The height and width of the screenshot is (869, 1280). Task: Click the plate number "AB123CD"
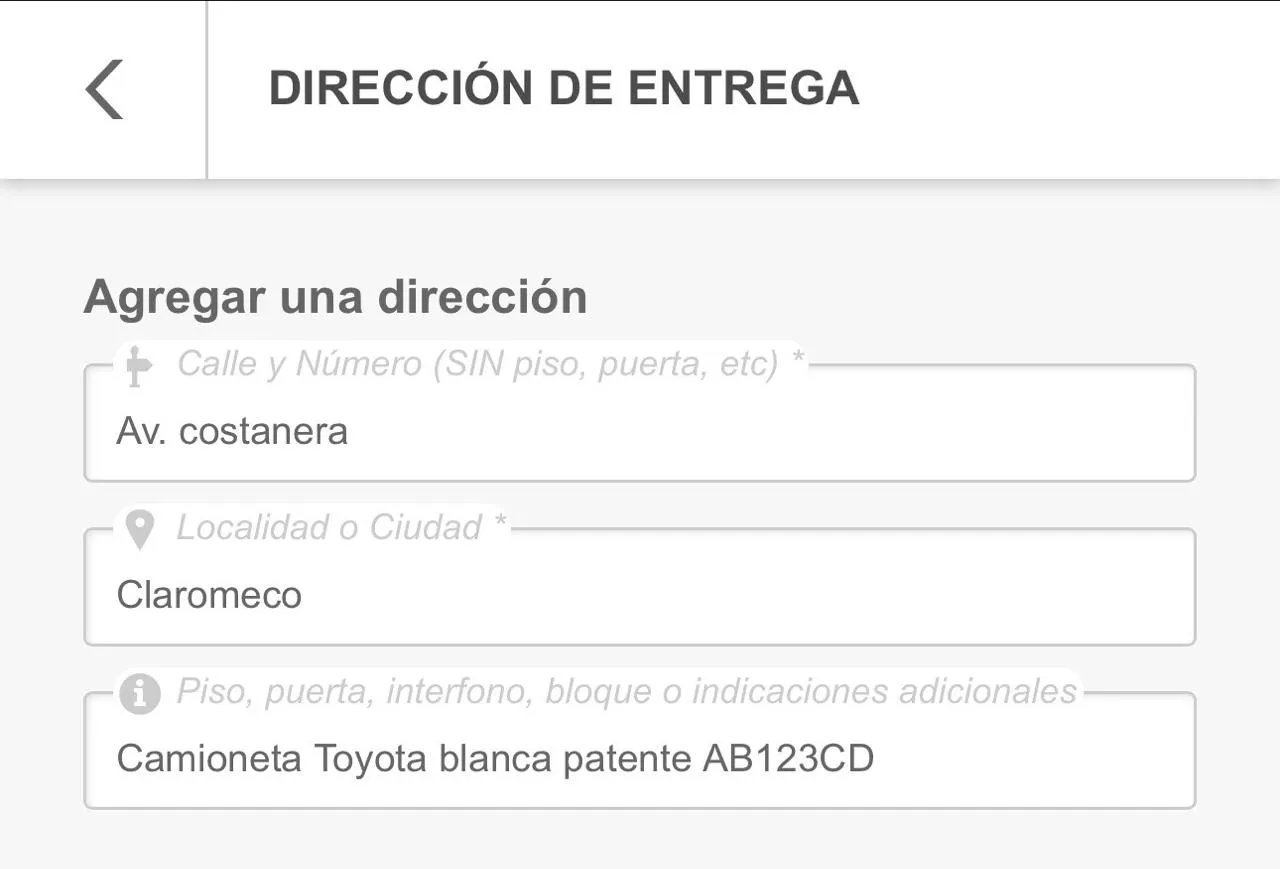pyautogui.click(x=788, y=760)
